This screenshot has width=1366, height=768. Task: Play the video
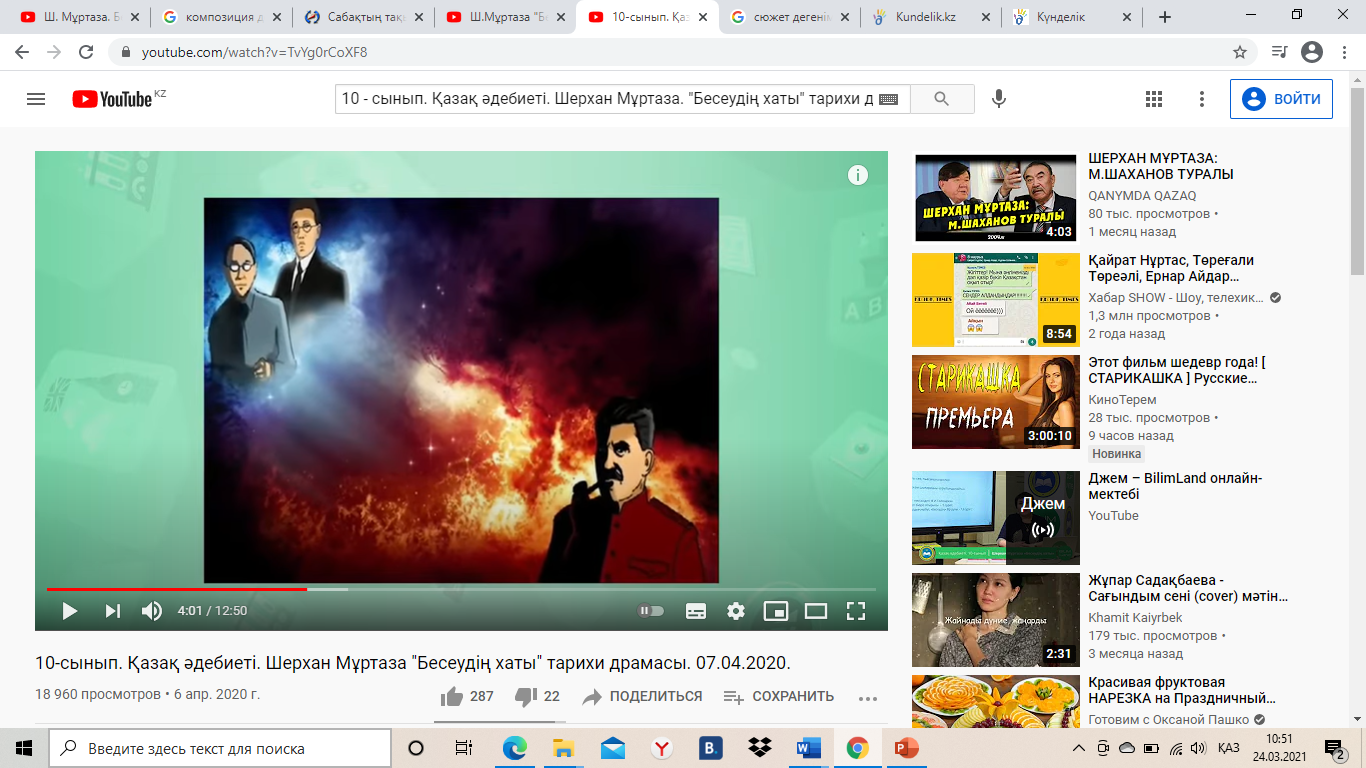click(x=69, y=611)
